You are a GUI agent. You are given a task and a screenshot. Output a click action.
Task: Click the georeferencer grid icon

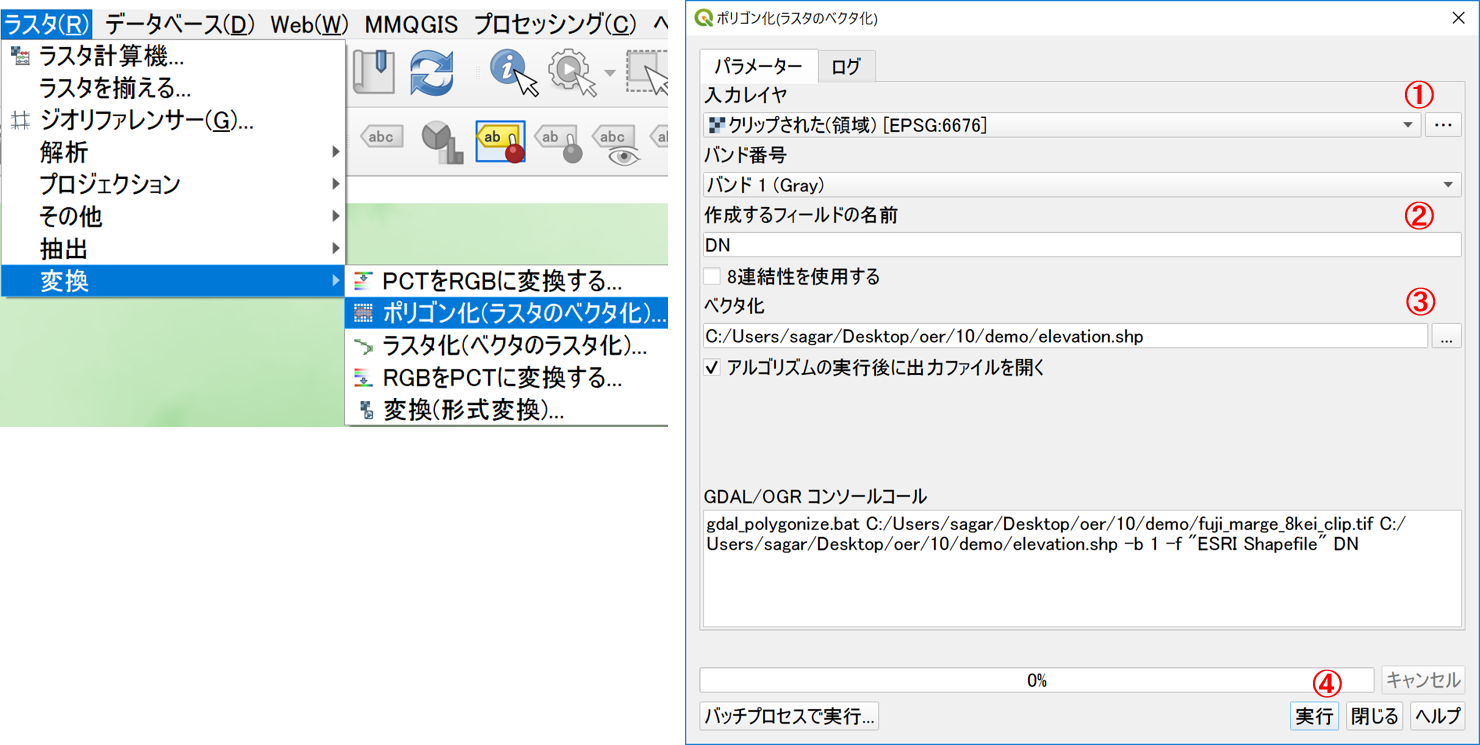tap(20, 121)
